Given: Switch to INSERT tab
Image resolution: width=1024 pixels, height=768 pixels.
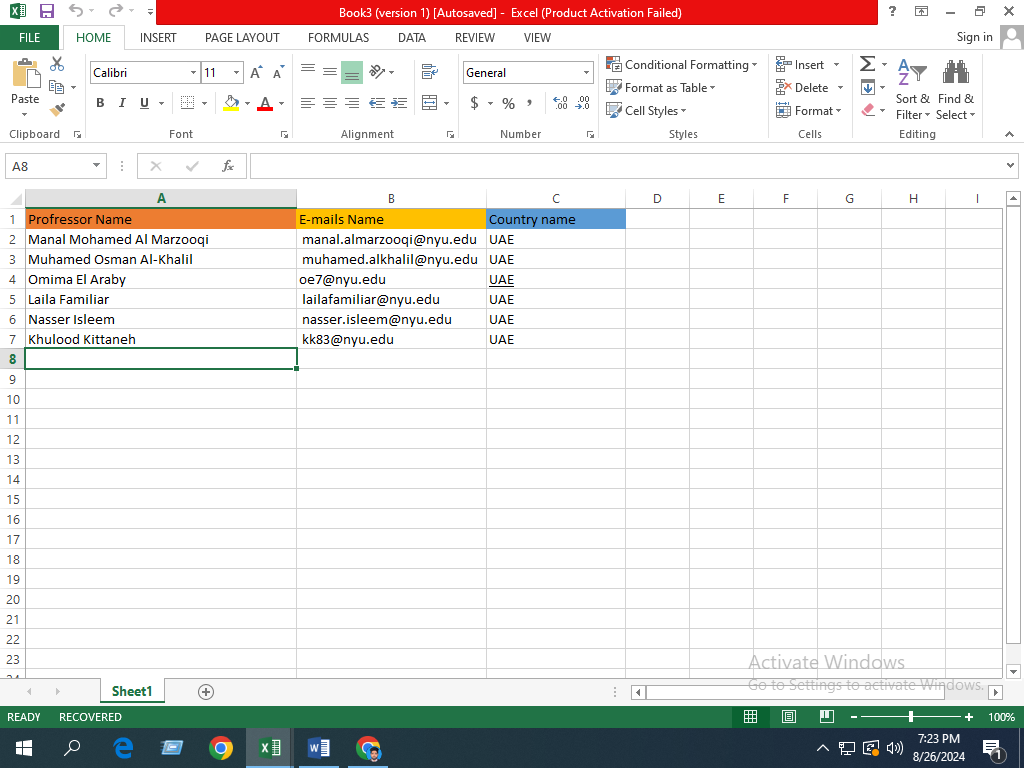Looking at the screenshot, I should [158, 38].
